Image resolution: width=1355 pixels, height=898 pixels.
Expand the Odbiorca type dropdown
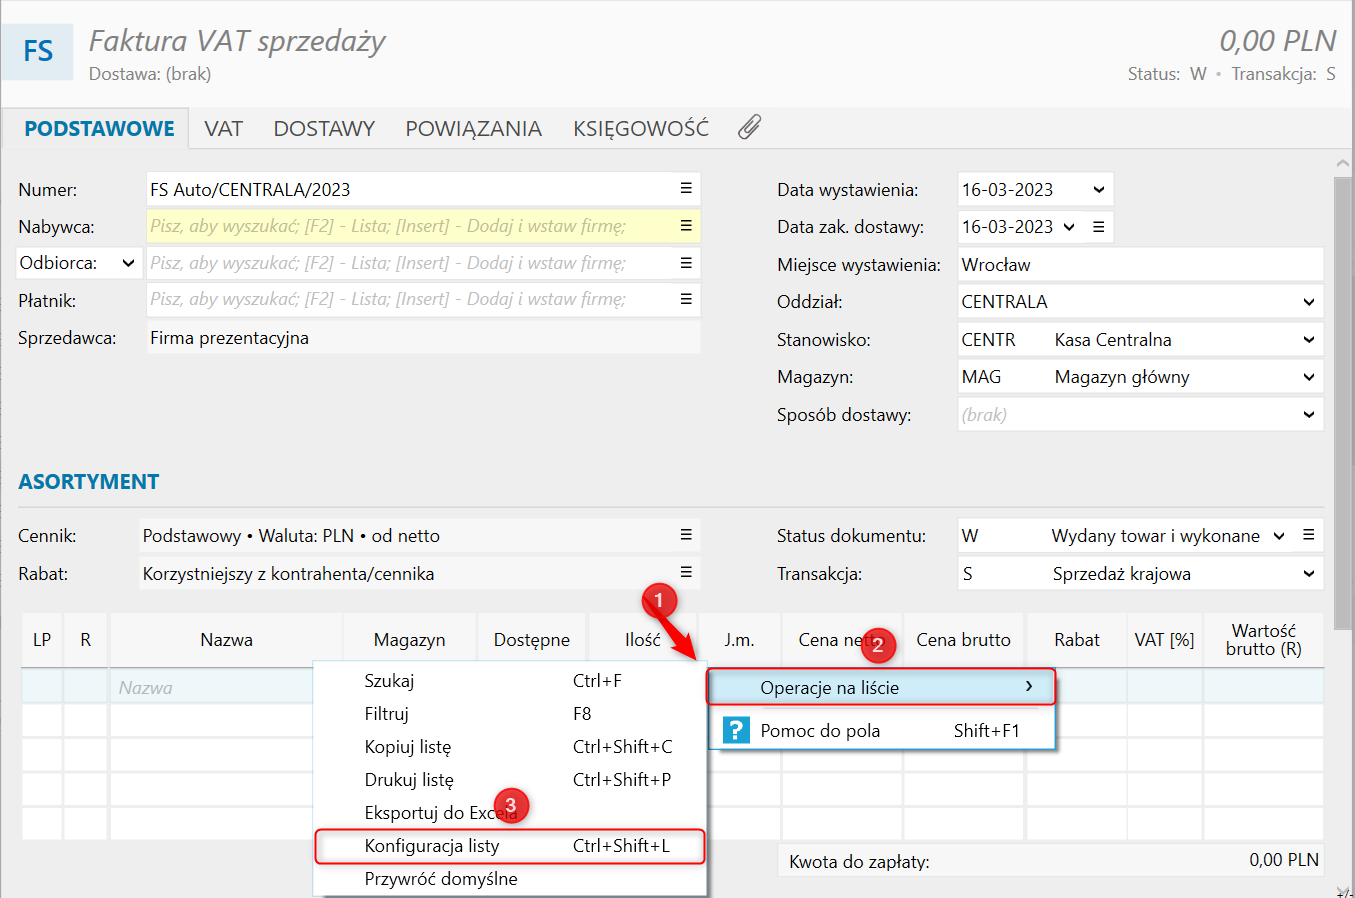(x=128, y=263)
